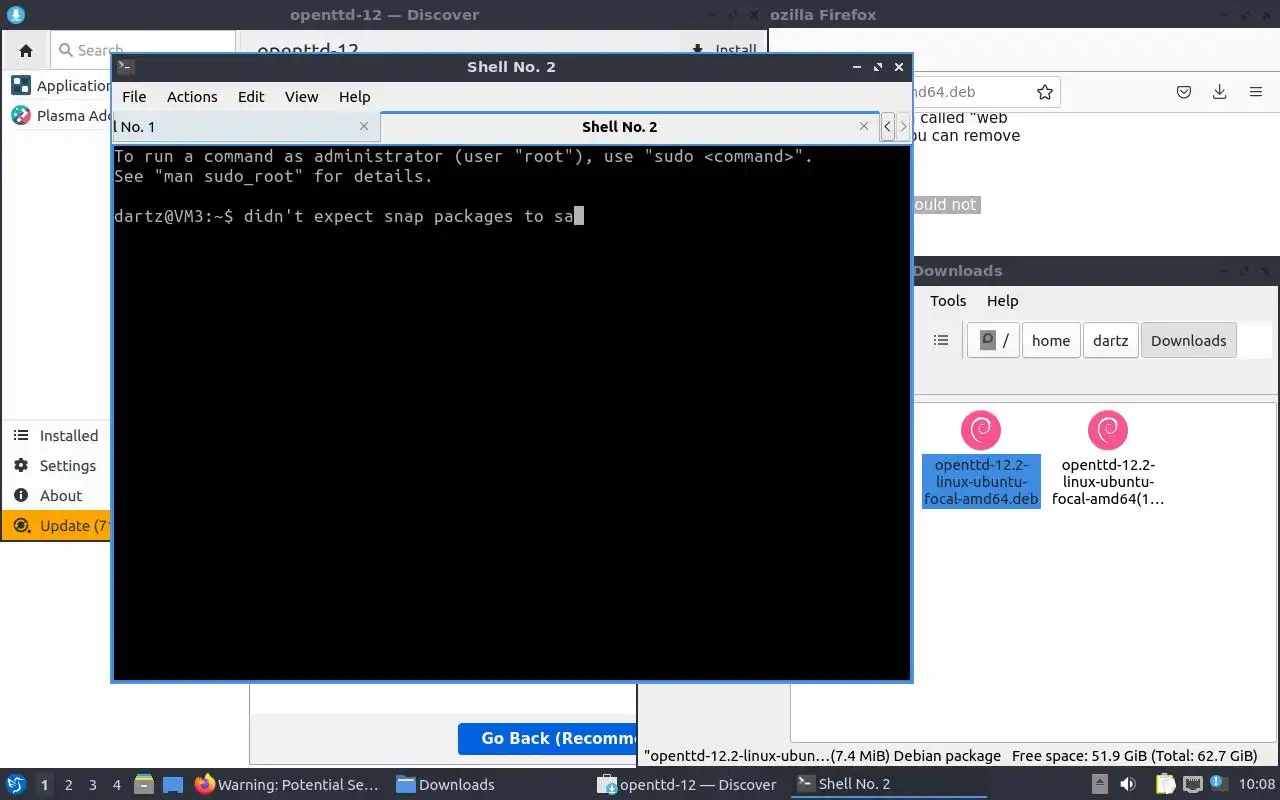Click the Discover home icon
The image size is (1280, 800).
[x=26, y=50]
